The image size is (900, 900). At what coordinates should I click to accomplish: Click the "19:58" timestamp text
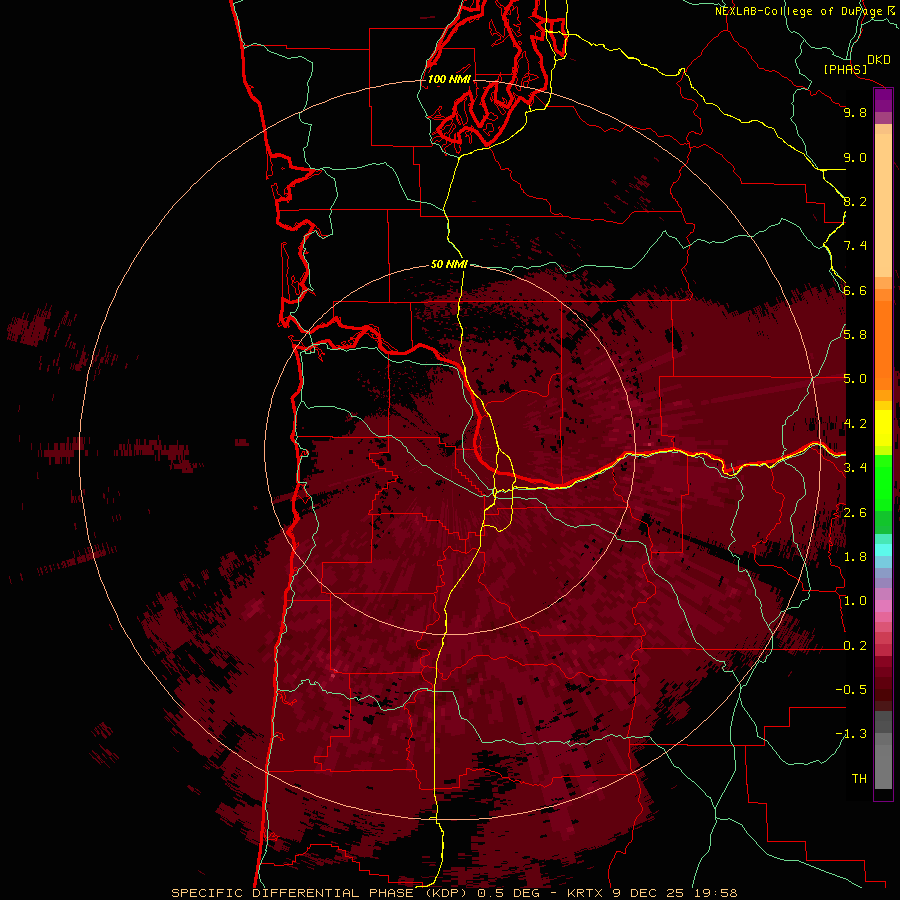pos(715,893)
